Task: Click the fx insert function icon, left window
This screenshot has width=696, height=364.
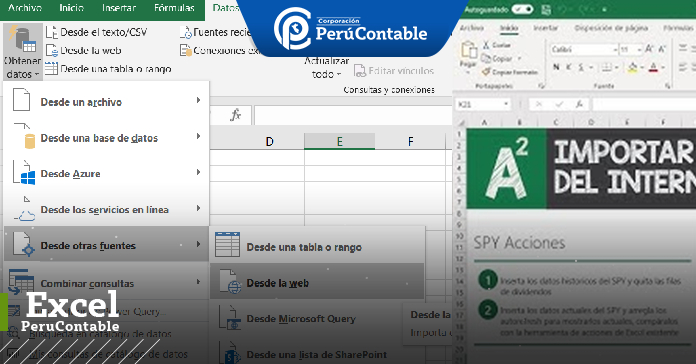Action: (x=235, y=115)
